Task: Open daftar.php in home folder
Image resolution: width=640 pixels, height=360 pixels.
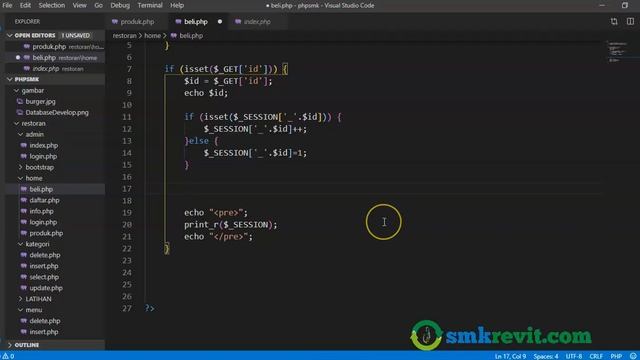Action: point(44,200)
